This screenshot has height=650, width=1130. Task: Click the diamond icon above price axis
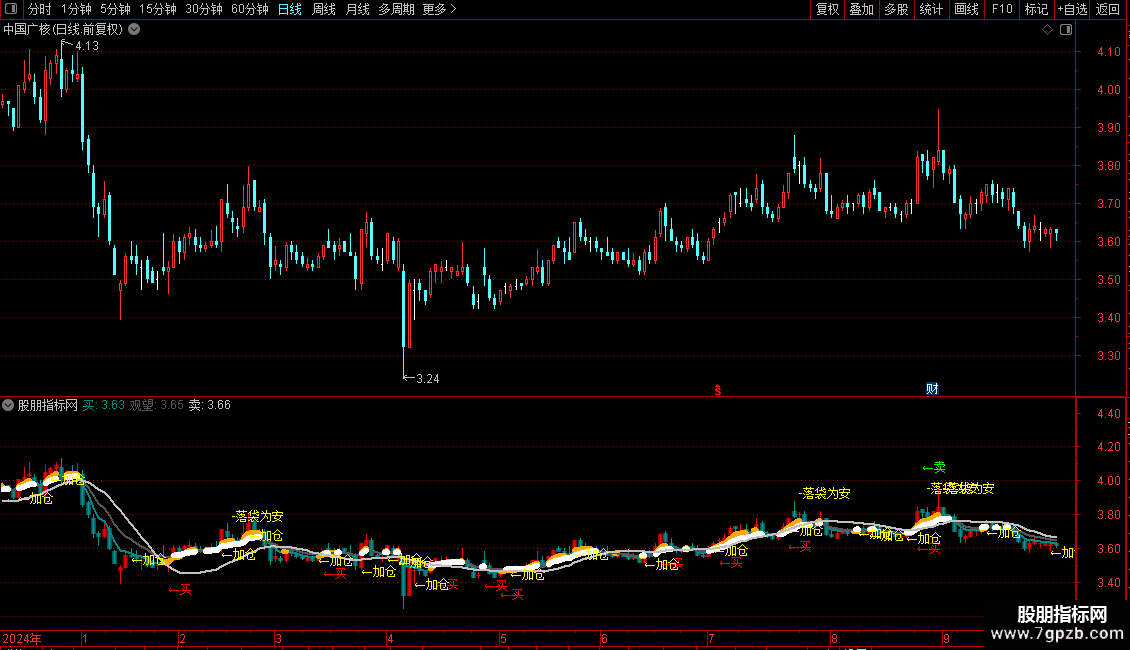point(1048,30)
